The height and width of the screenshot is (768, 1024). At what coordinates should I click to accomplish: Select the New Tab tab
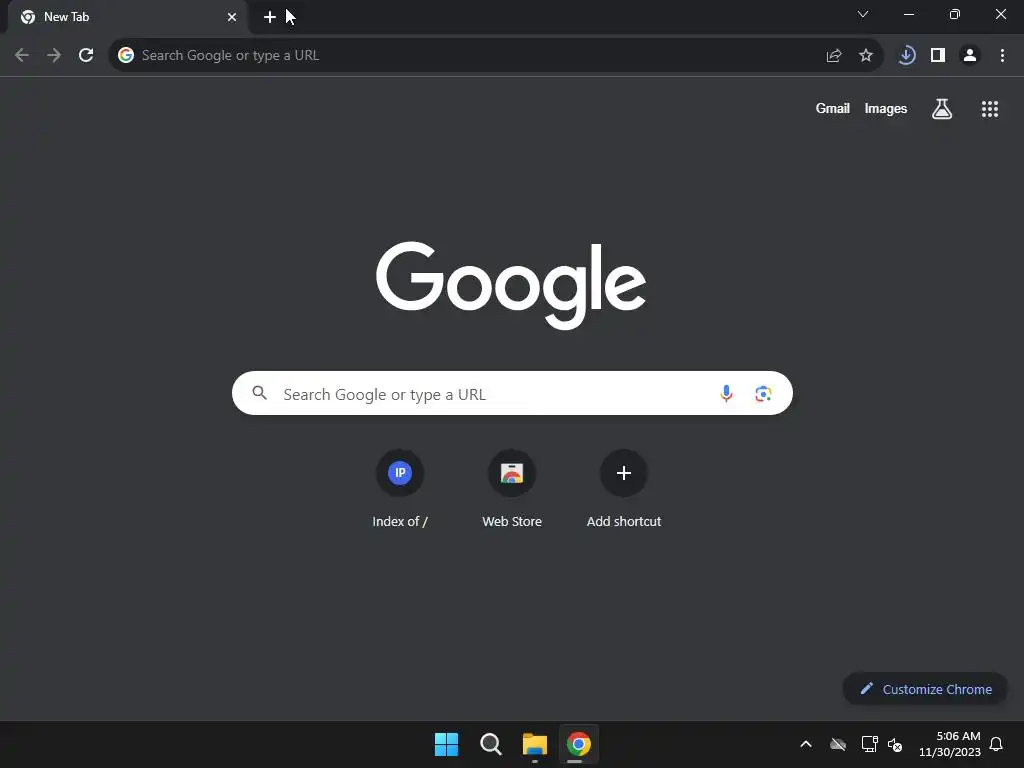click(x=128, y=17)
